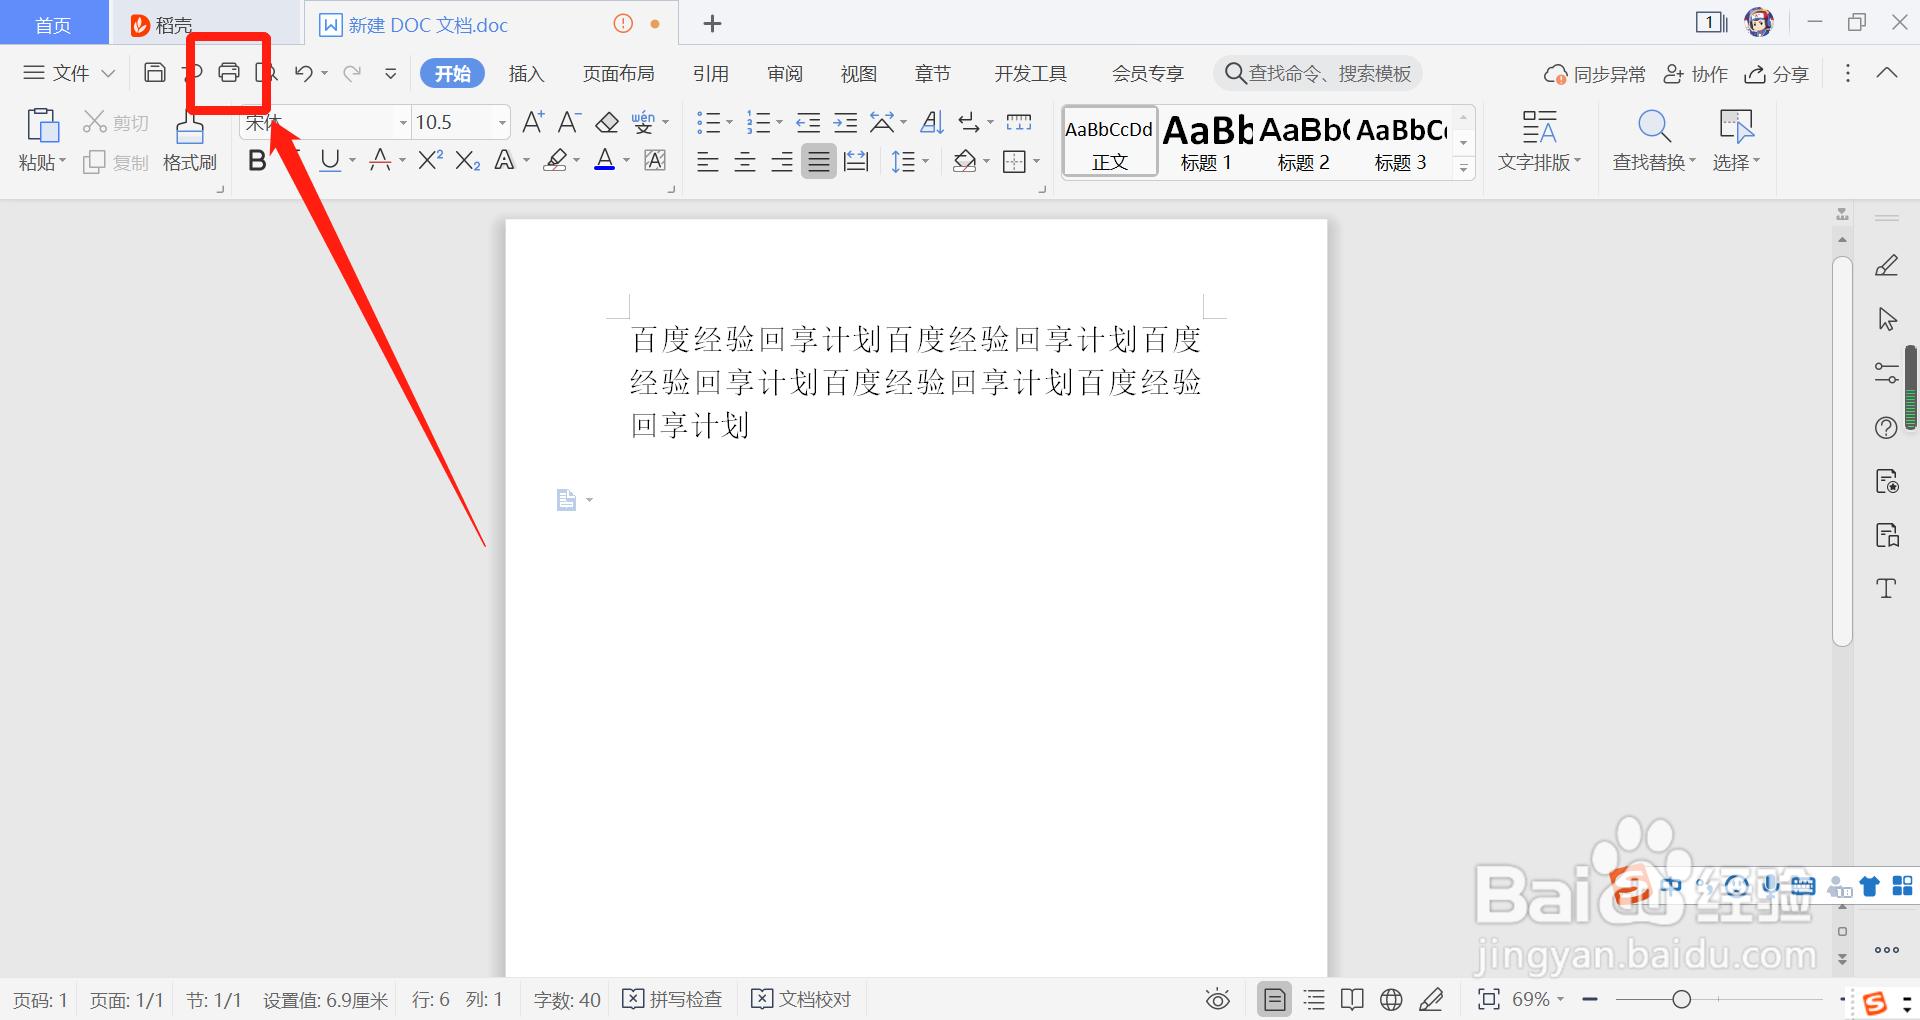Open the 69% zoom level dropdown

point(1538,999)
